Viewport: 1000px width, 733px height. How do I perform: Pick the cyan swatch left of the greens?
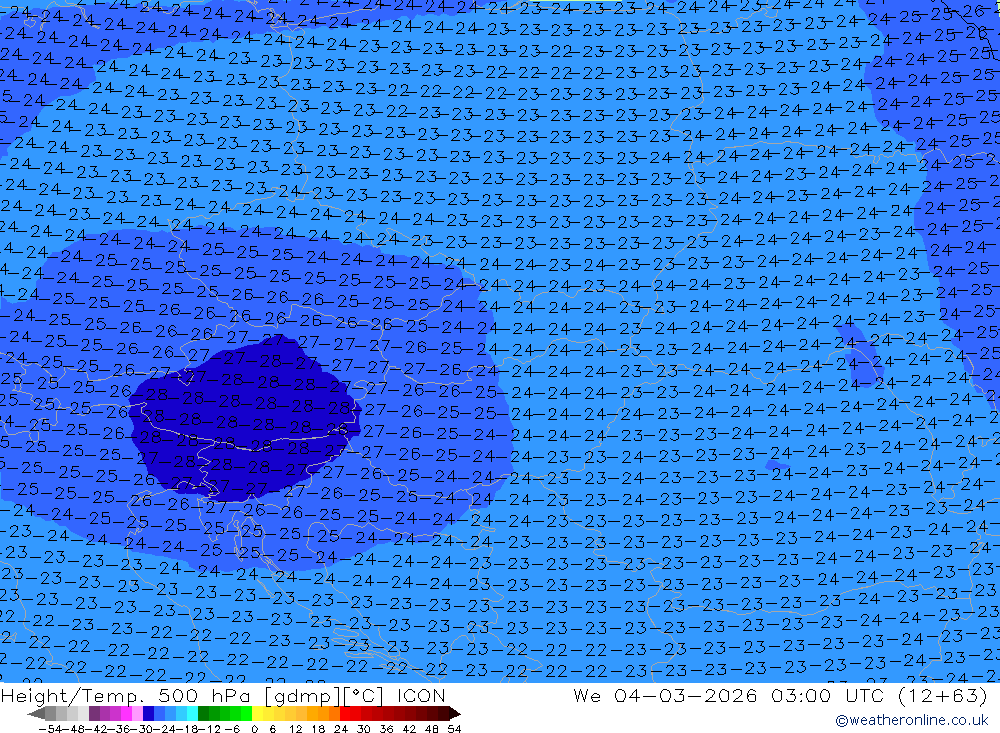point(192,713)
